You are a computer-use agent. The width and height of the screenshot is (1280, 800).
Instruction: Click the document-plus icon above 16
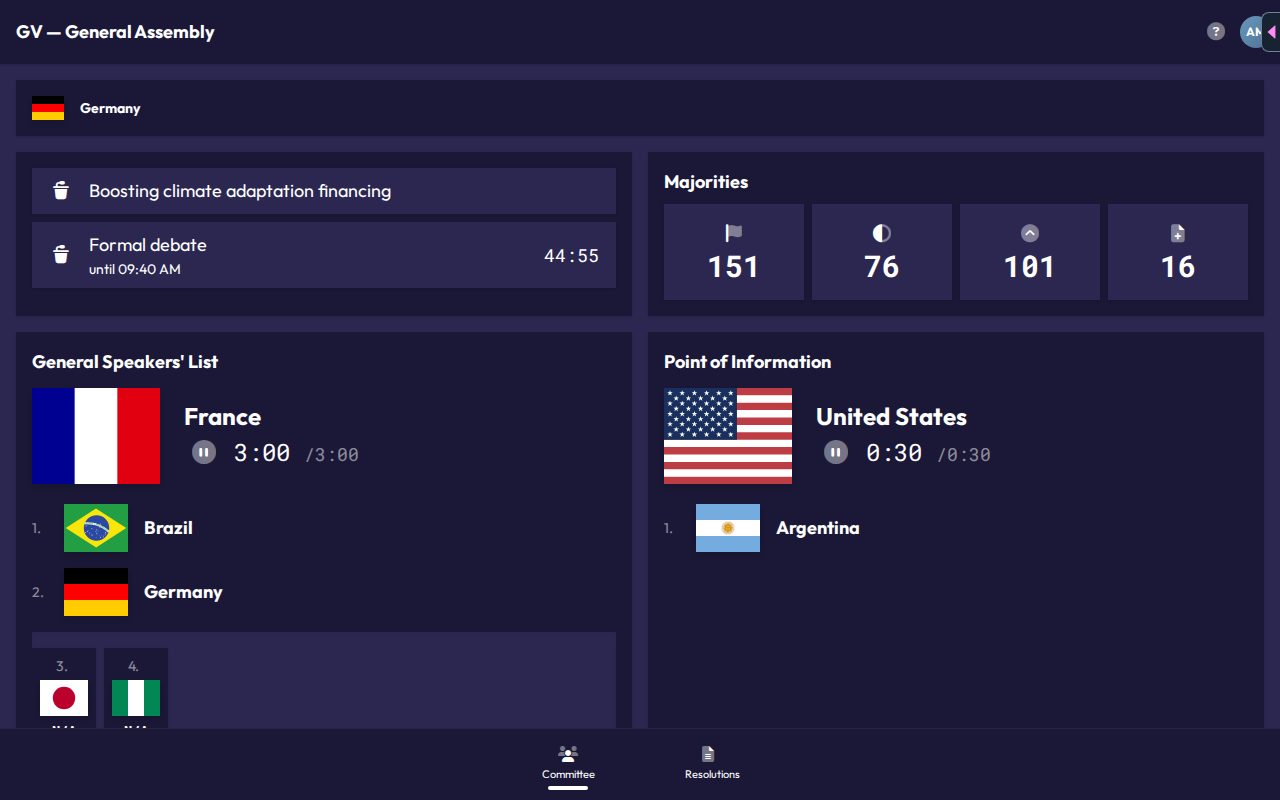[x=1178, y=233]
